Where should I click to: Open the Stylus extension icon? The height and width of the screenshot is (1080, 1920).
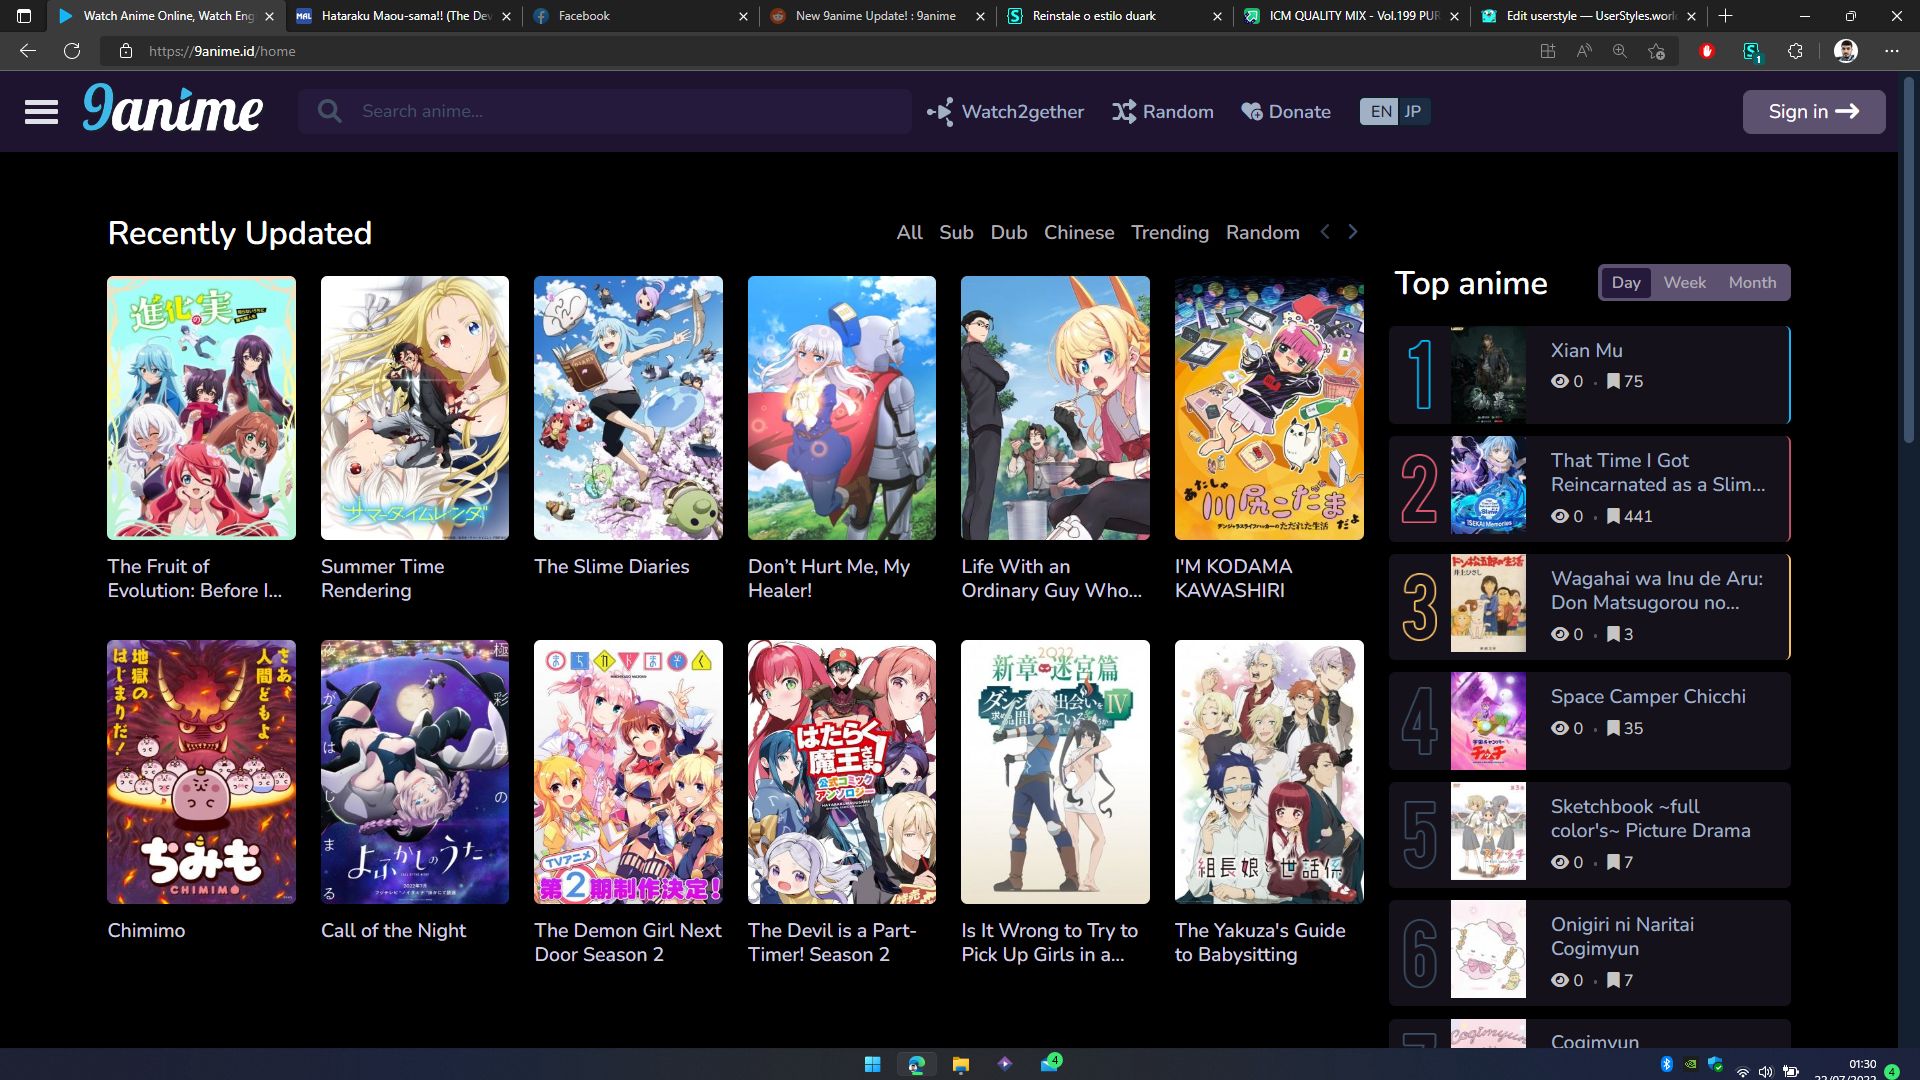1752,52
